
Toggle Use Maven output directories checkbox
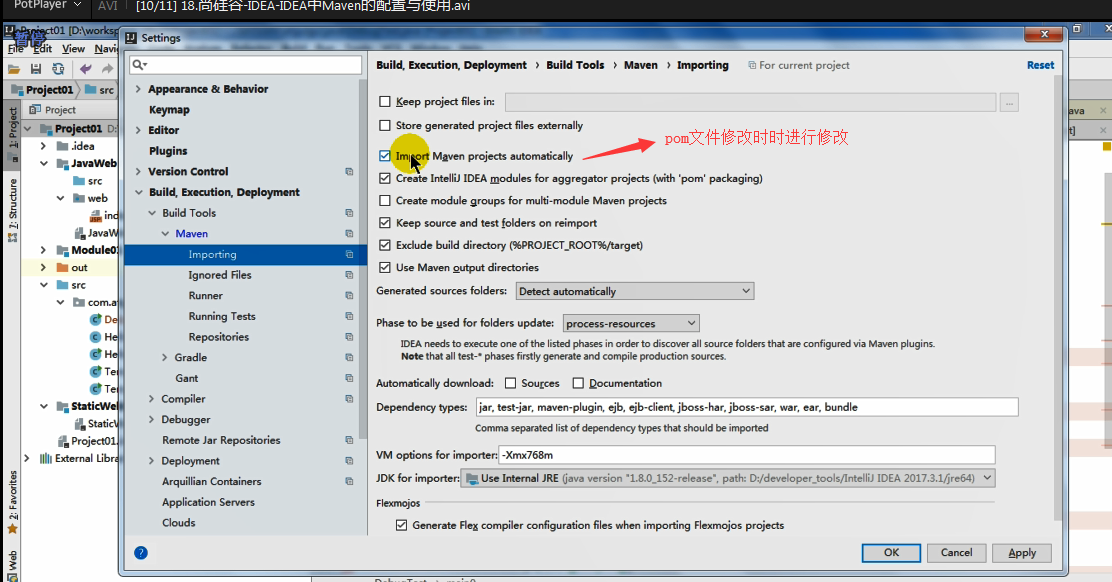(x=384, y=267)
